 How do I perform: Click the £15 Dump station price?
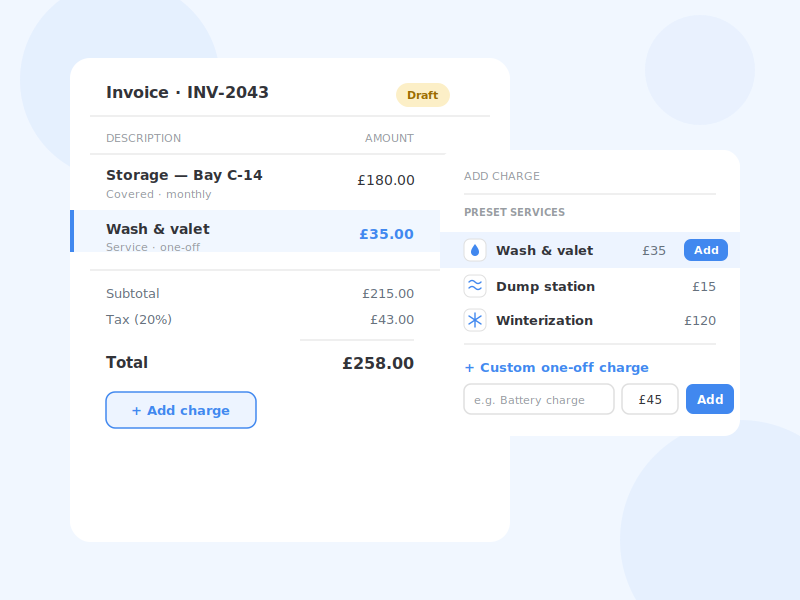click(x=704, y=287)
